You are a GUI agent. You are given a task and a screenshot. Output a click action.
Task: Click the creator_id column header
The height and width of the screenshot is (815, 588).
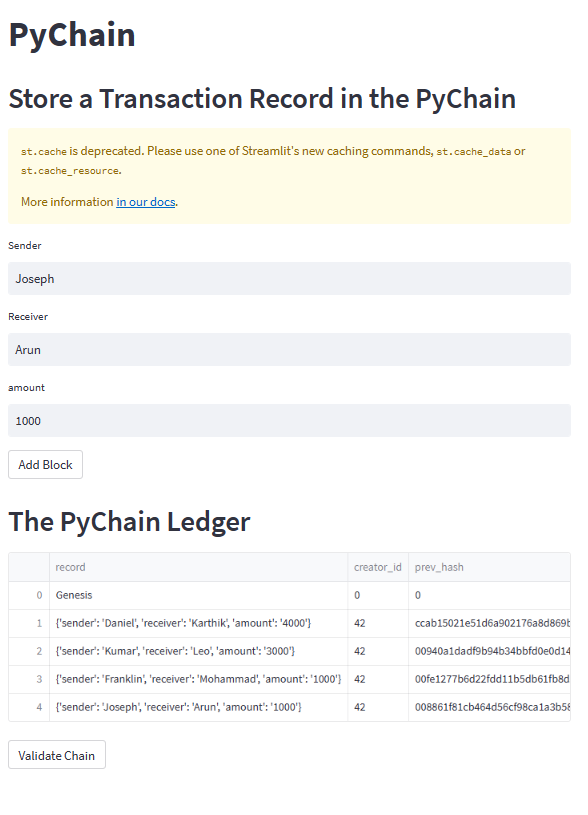[x=378, y=567]
